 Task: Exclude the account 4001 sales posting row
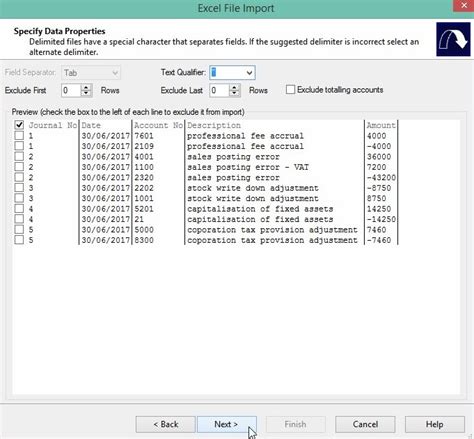19,156
